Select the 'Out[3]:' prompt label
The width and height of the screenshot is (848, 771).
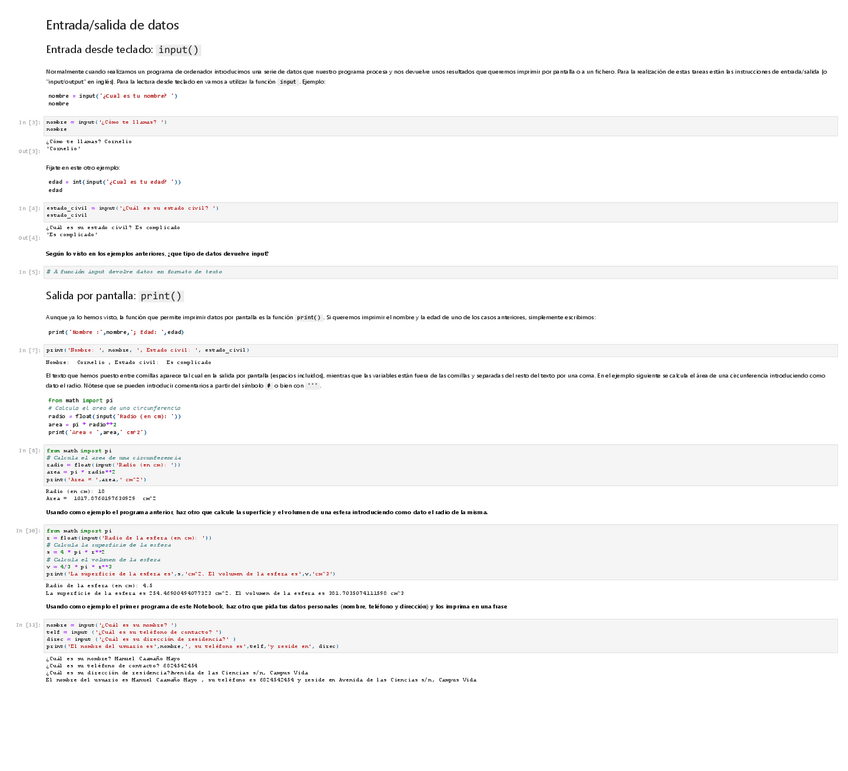point(29,151)
